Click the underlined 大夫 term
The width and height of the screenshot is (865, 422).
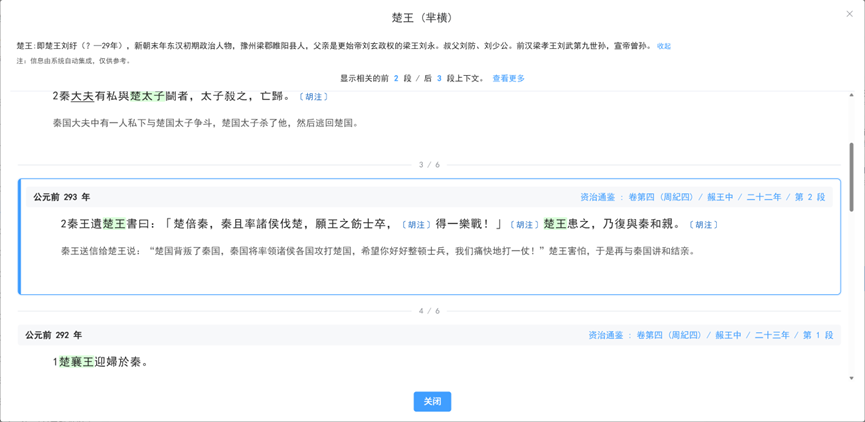pyautogui.click(x=83, y=97)
